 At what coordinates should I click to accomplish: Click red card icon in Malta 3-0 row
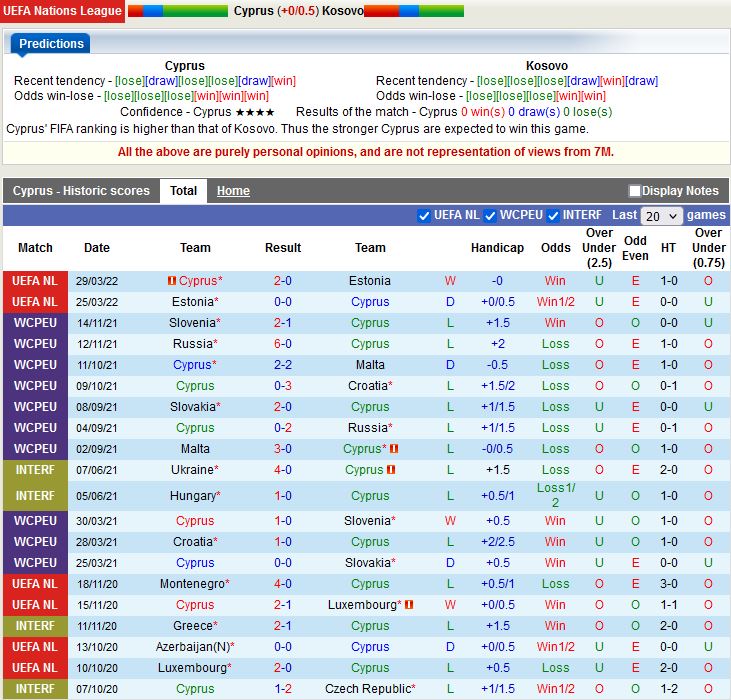(395, 449)
